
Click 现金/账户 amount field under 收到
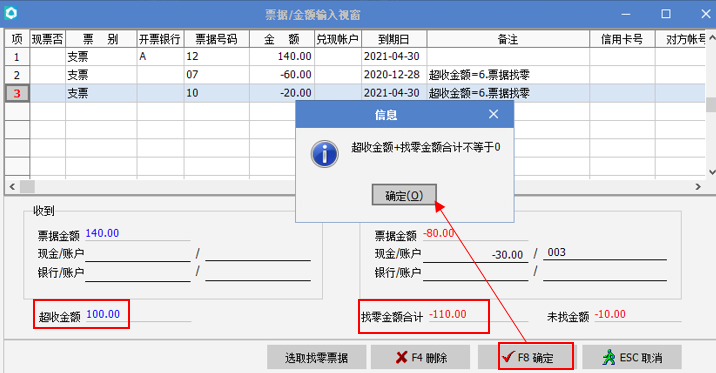tap(137, 253)
